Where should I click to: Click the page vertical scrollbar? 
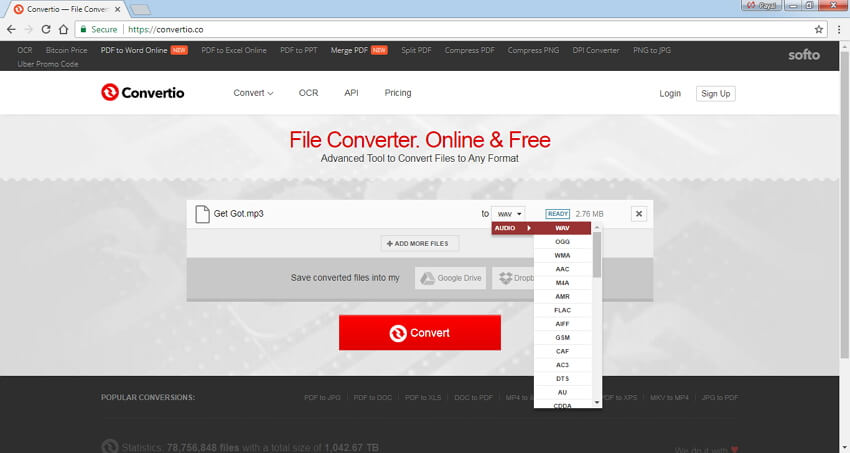tap(844, 206)
